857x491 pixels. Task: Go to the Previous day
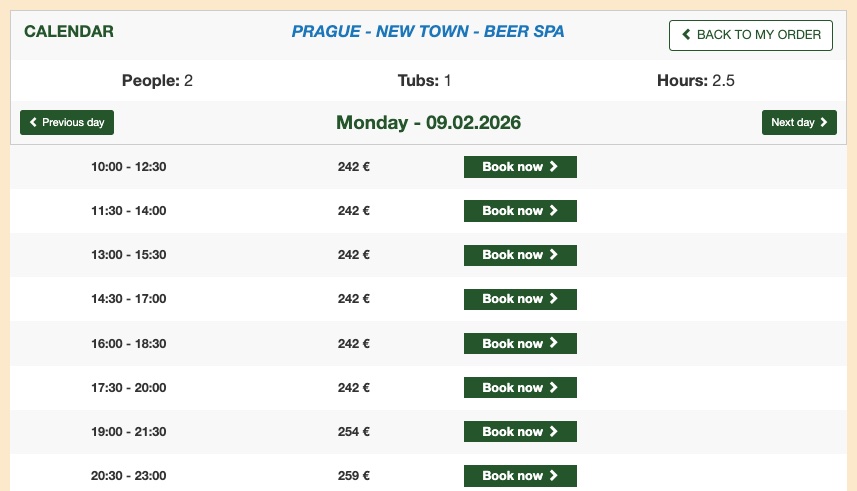67,122
